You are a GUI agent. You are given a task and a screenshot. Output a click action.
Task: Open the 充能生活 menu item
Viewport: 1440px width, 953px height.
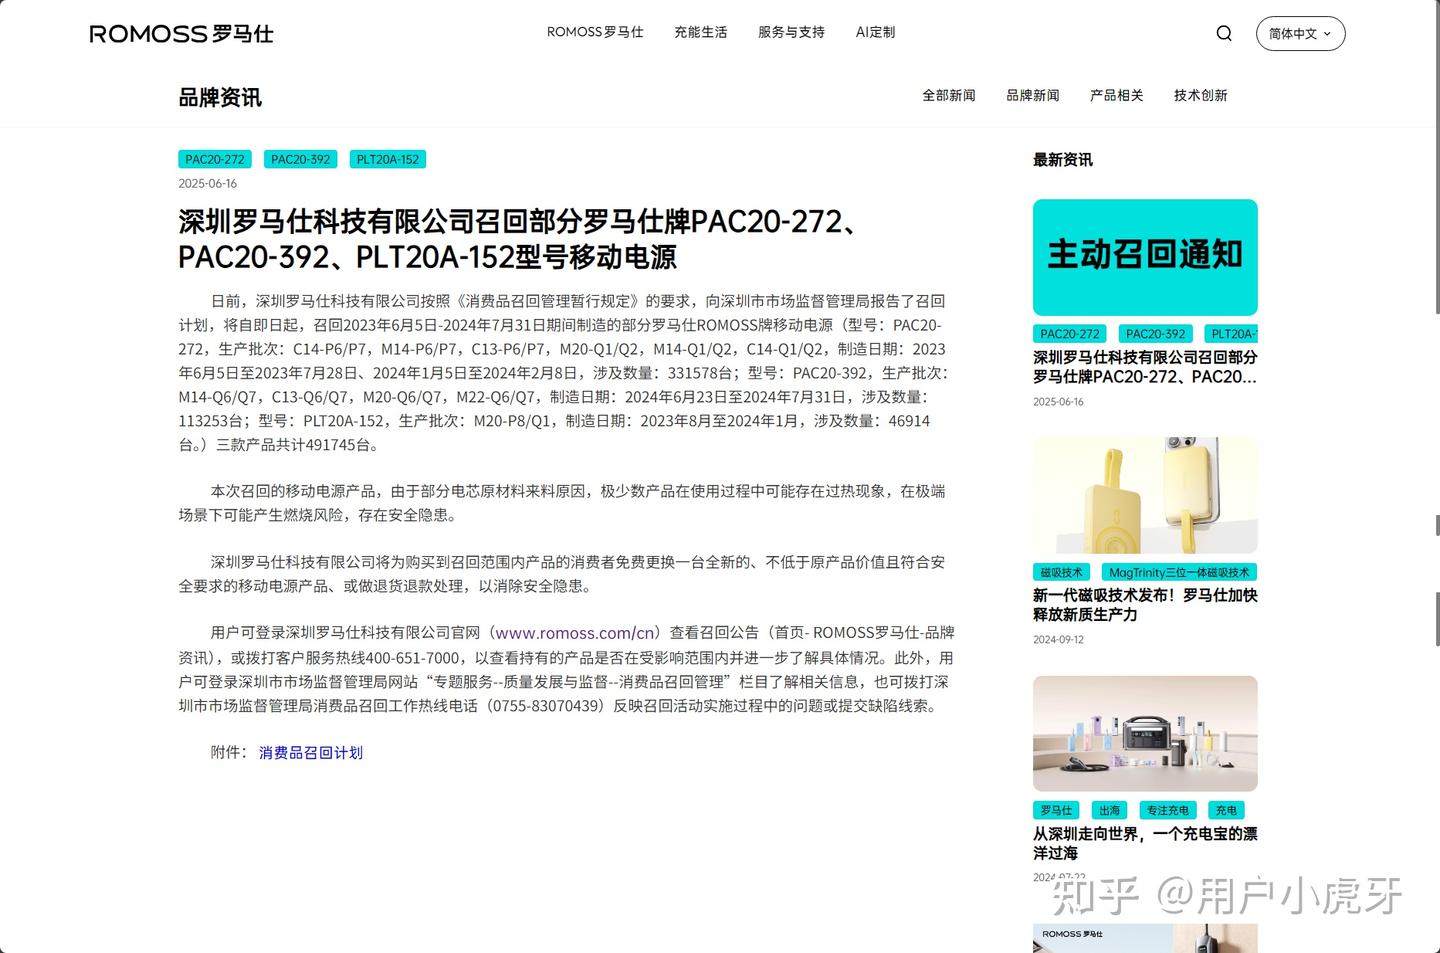click(x=700, y=32)
